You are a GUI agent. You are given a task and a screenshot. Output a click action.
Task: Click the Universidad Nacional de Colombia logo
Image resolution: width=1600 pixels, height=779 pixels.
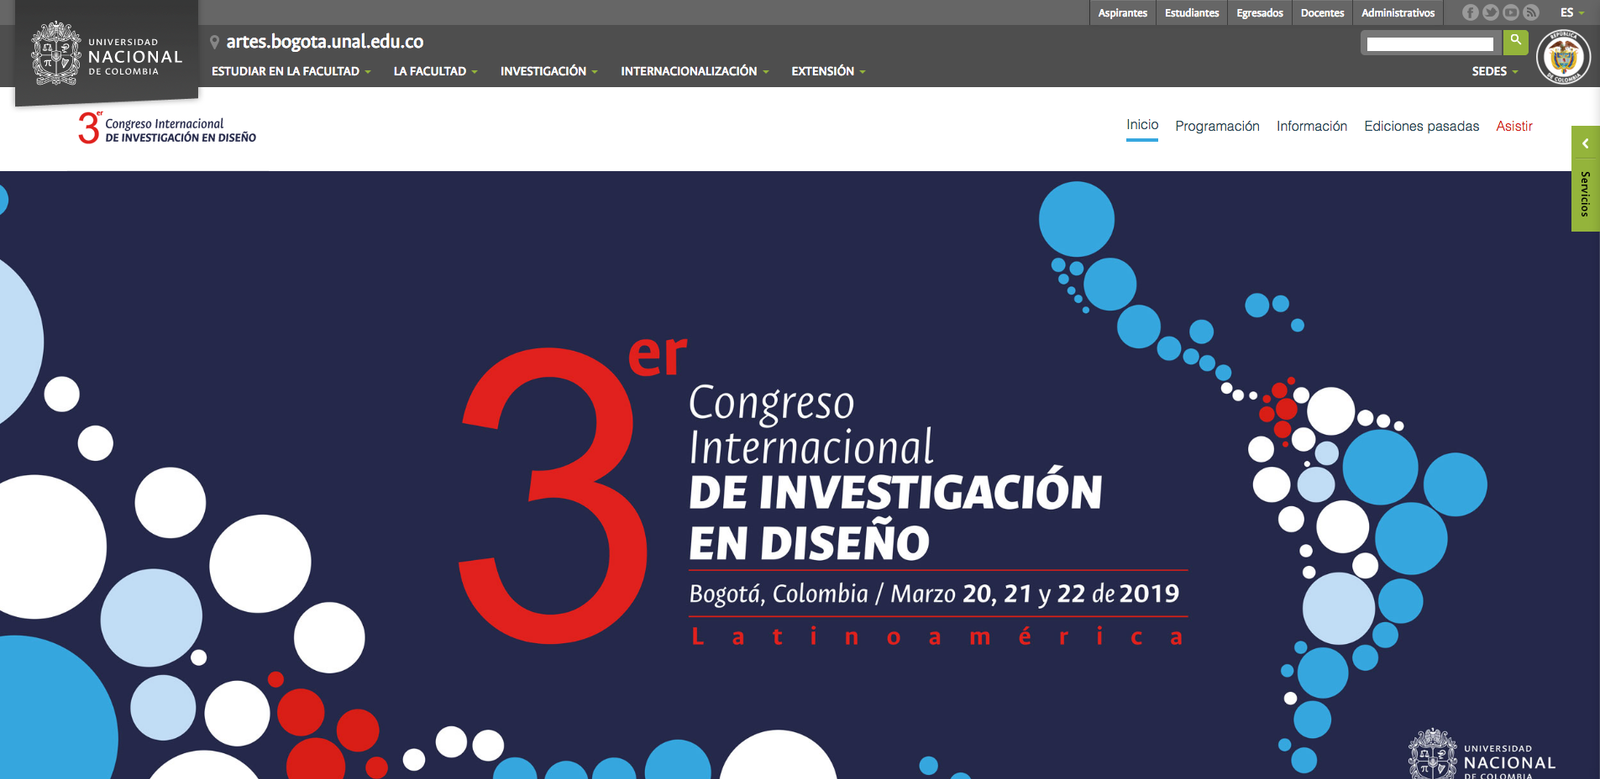pyautogui.click(x=107, y=55)
